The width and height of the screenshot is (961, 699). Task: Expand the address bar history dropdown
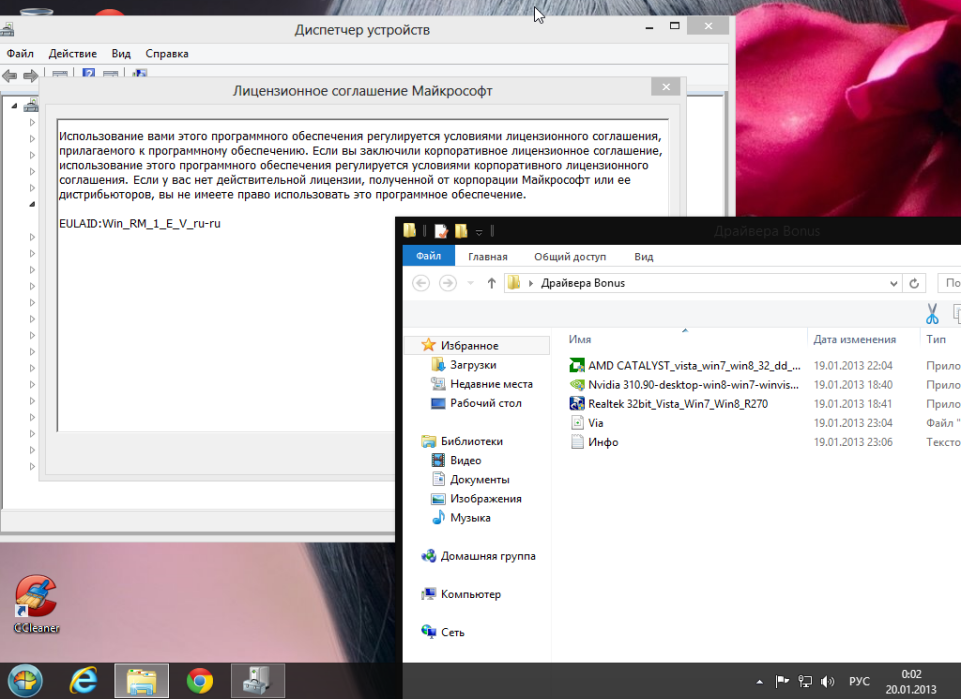(x=894, y=283)
